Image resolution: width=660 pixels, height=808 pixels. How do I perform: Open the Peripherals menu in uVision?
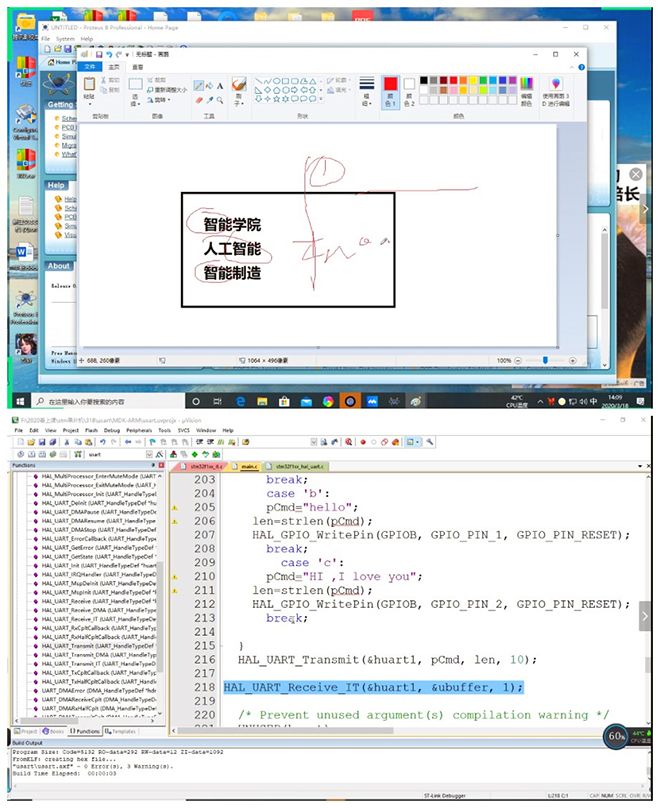[139, 430]
